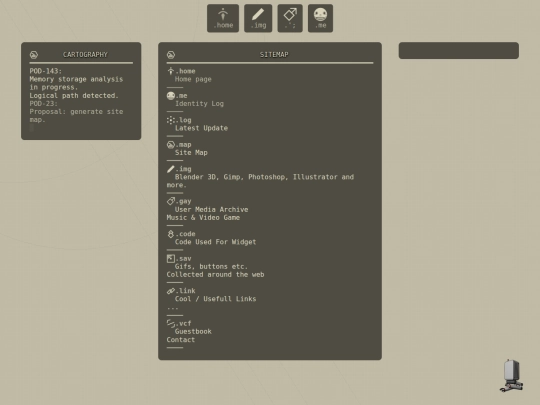Screen dimensions: 540x405
Task: Follow the .log sitemap link
Action: [183, 120]
